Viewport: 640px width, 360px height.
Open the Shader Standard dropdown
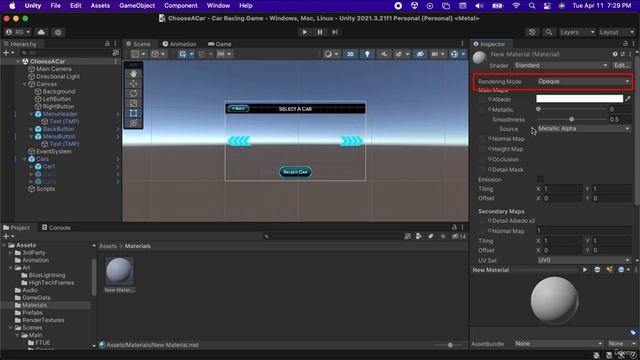click(561, 65)
